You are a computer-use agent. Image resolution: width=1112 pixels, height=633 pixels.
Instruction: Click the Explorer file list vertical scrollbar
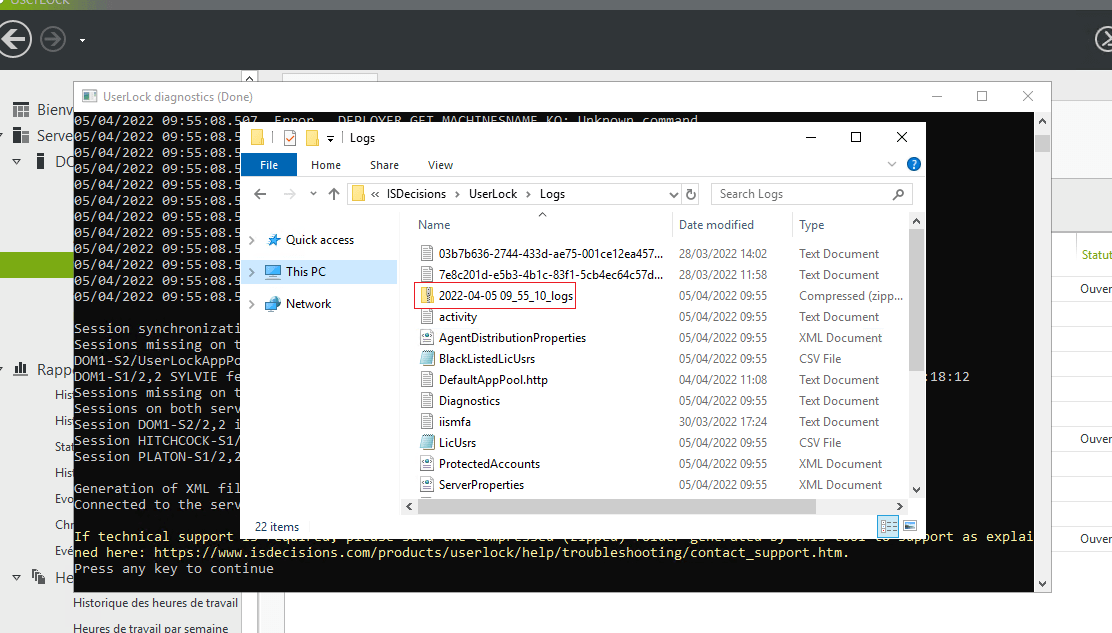[916, 299]
